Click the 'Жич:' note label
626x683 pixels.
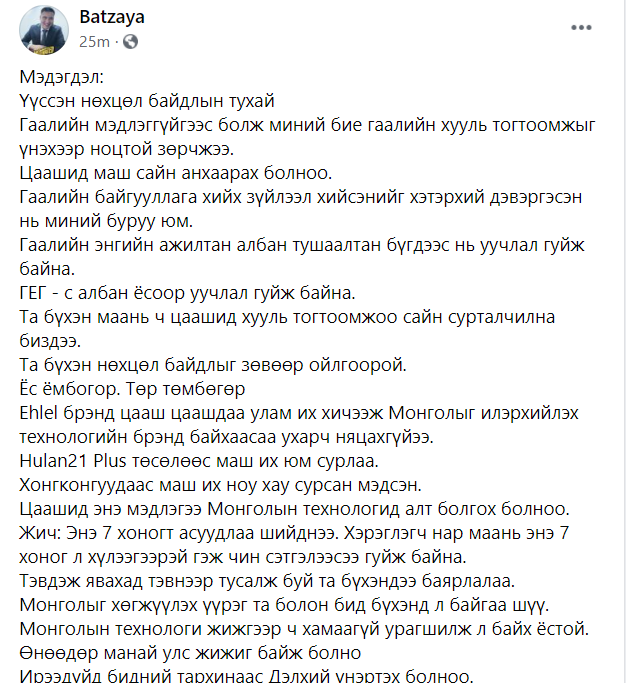40,533
